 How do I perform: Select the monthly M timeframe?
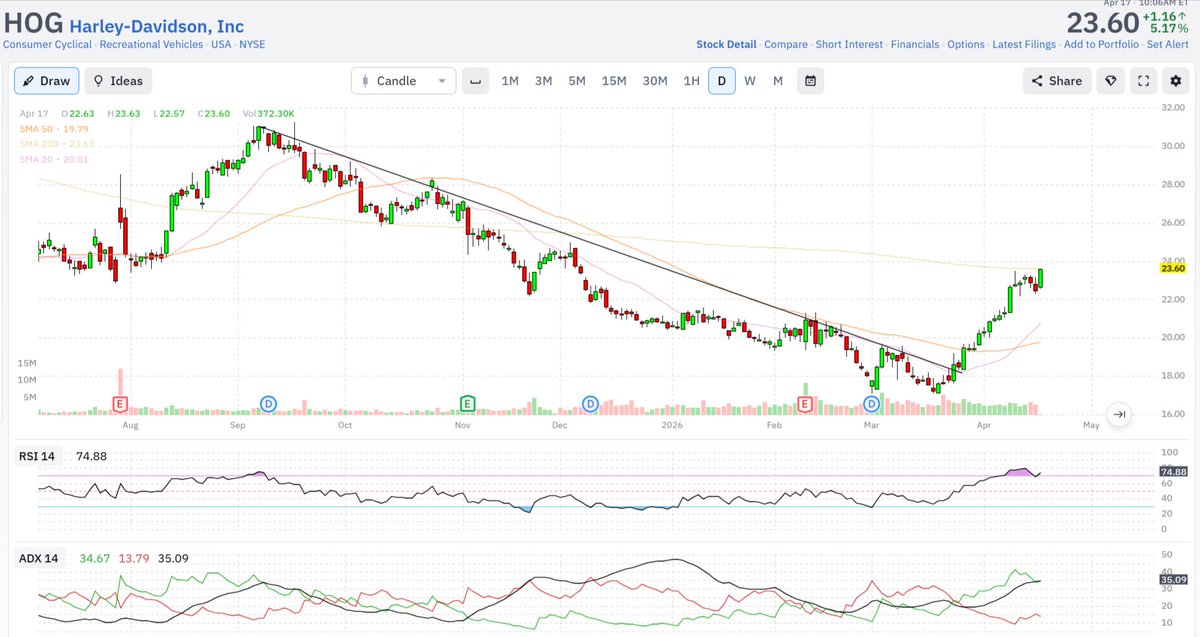(778, 81)
